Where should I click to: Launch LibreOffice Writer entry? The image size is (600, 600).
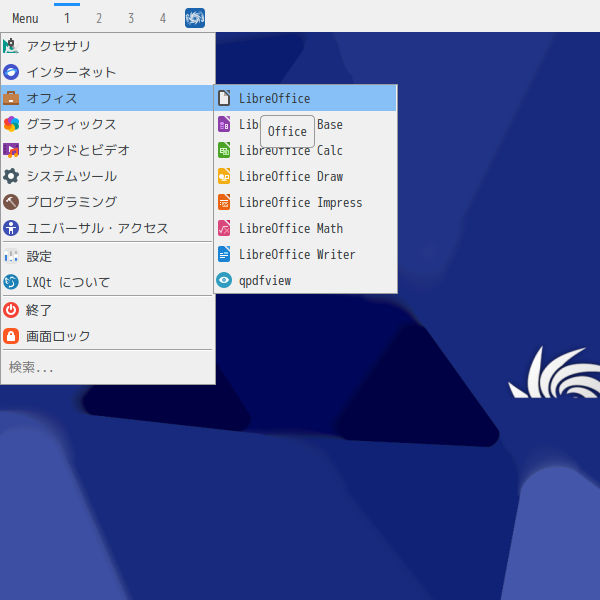(305, 254)
